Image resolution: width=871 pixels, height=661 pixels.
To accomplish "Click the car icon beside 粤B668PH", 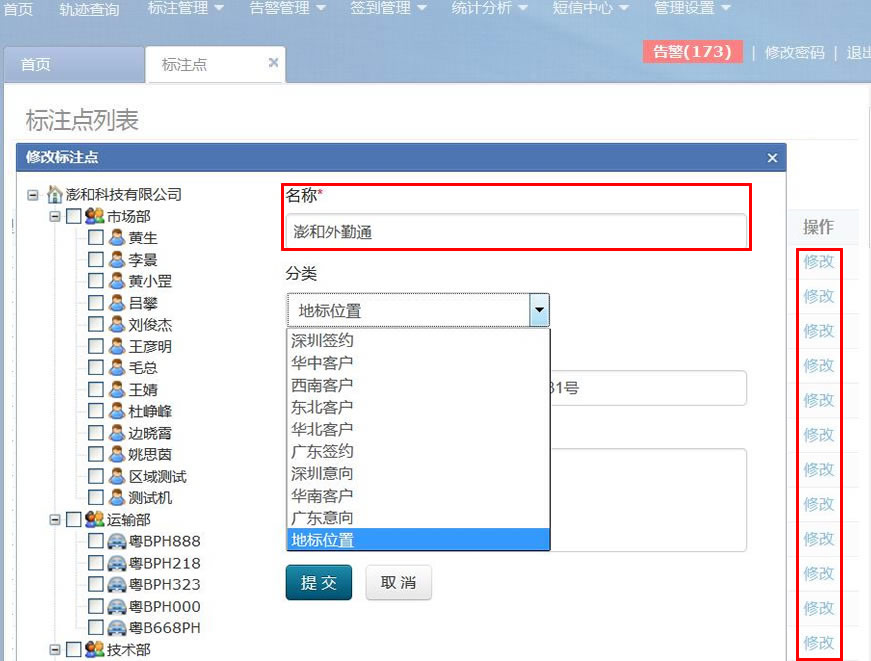I will [117, 628].
